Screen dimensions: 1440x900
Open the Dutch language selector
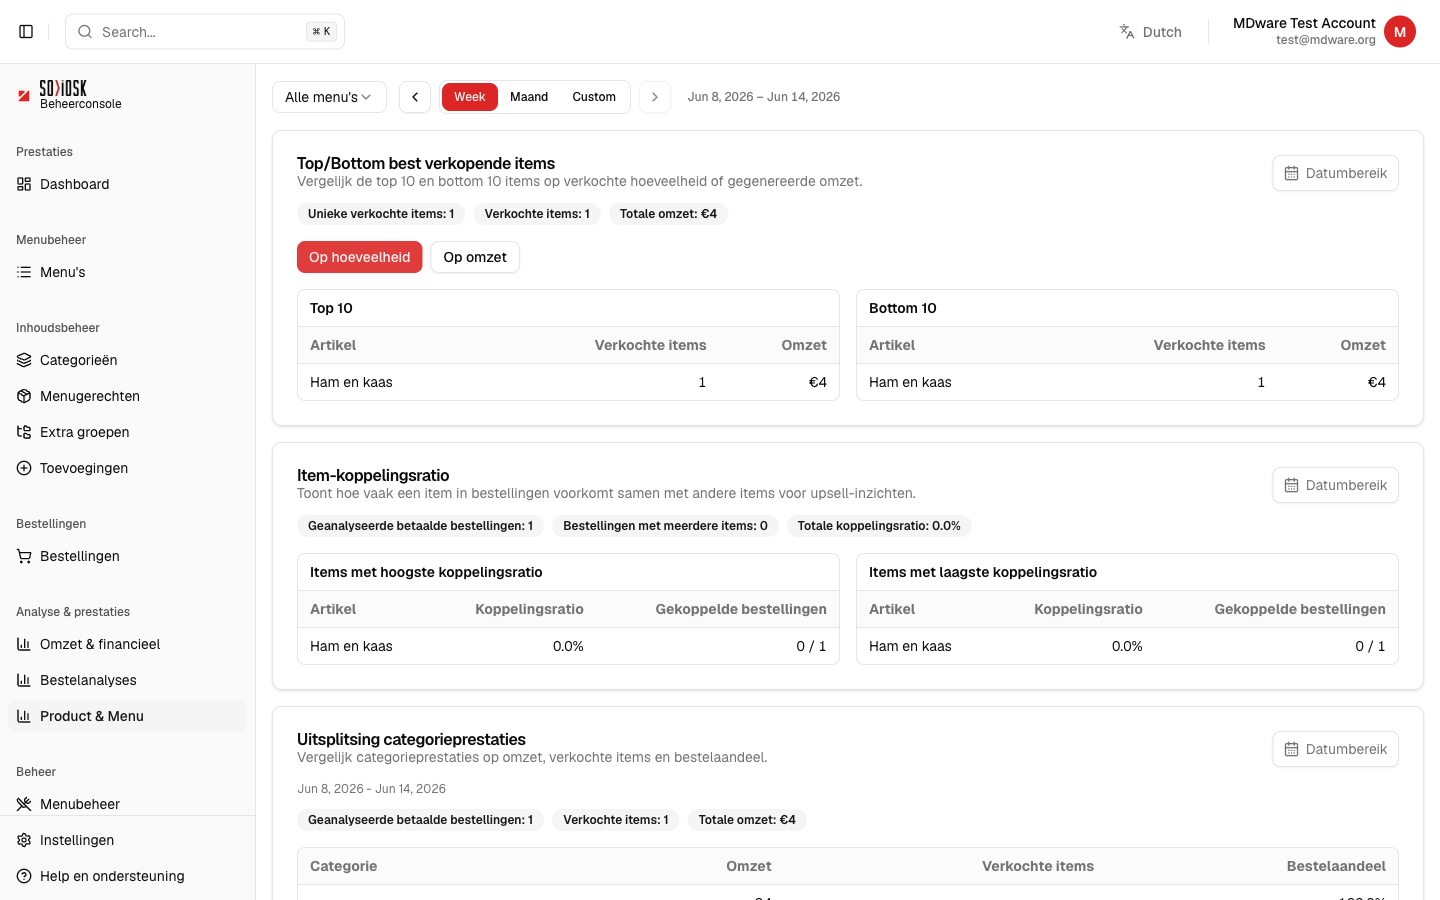click(1151, 32)
